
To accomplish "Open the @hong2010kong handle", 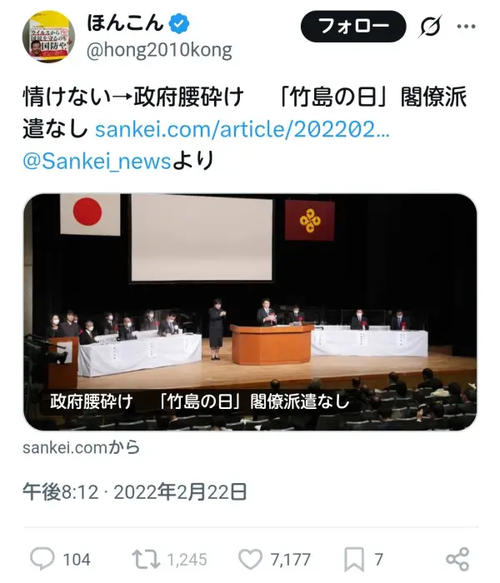I will tap(159, 50).
